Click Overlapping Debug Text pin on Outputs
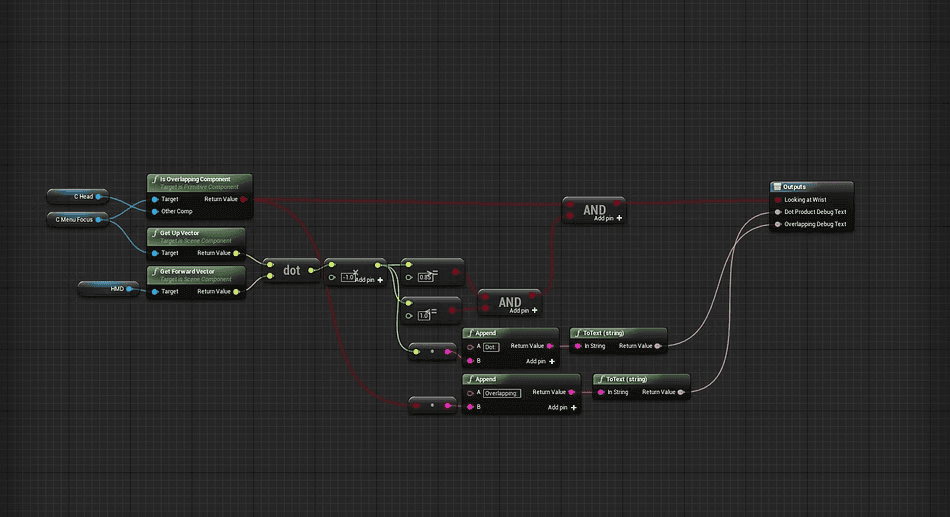Viewport: 950px width, 517px height. point(778,224)
